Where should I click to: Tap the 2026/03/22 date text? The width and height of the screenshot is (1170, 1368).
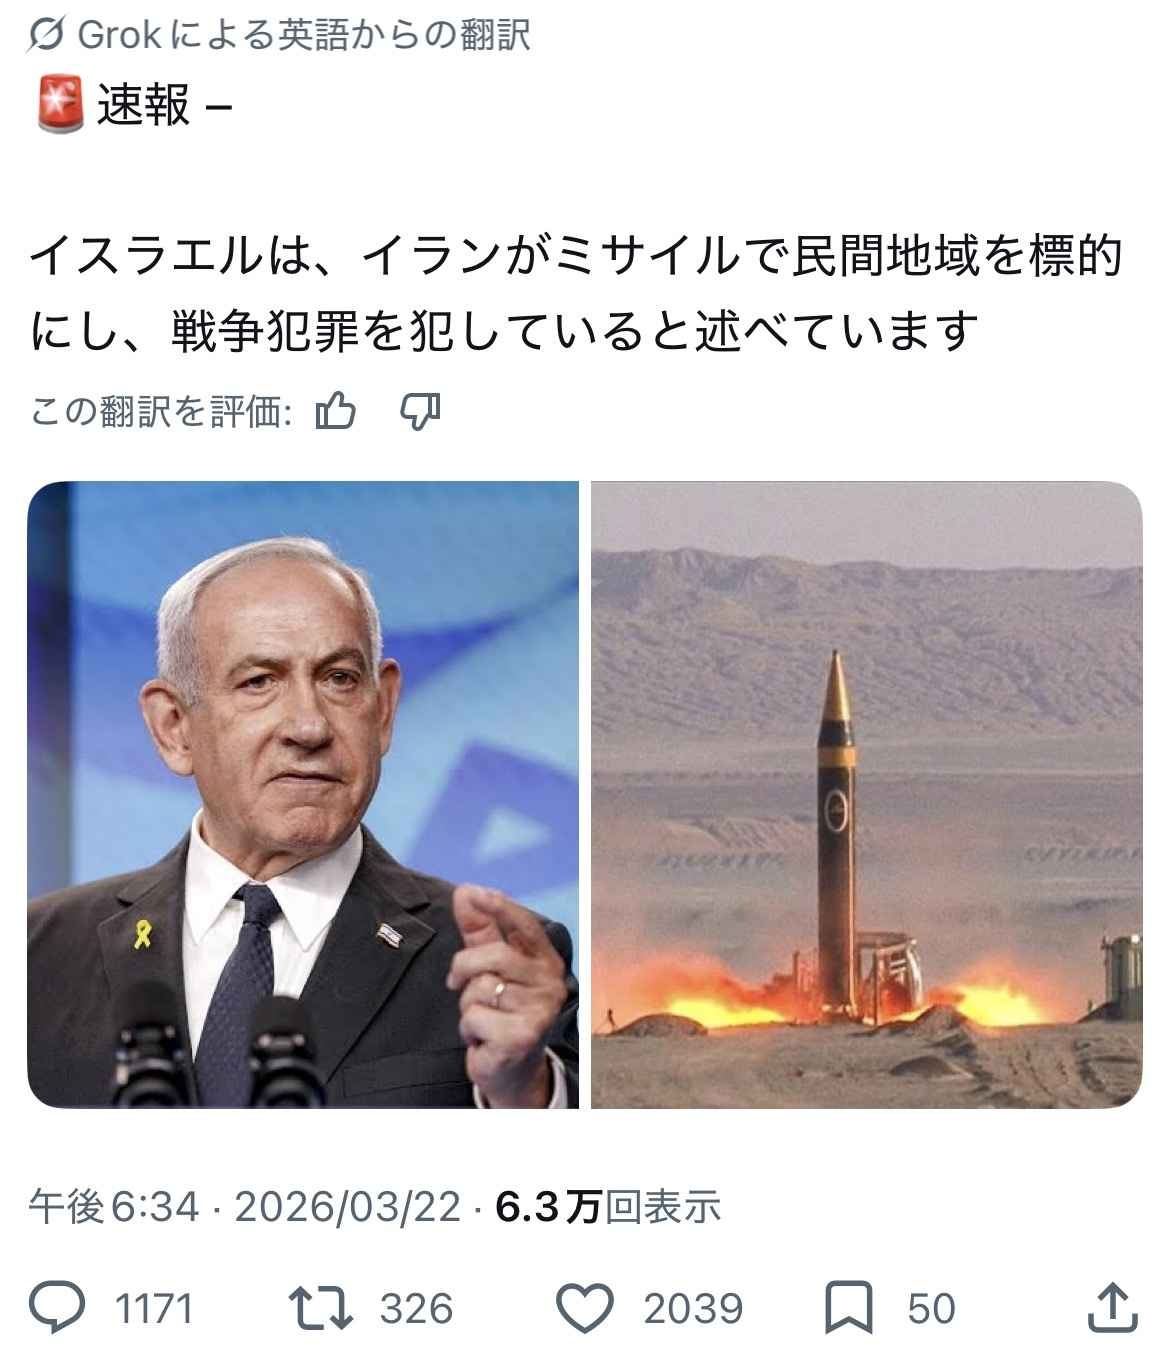pos(347,1207)
